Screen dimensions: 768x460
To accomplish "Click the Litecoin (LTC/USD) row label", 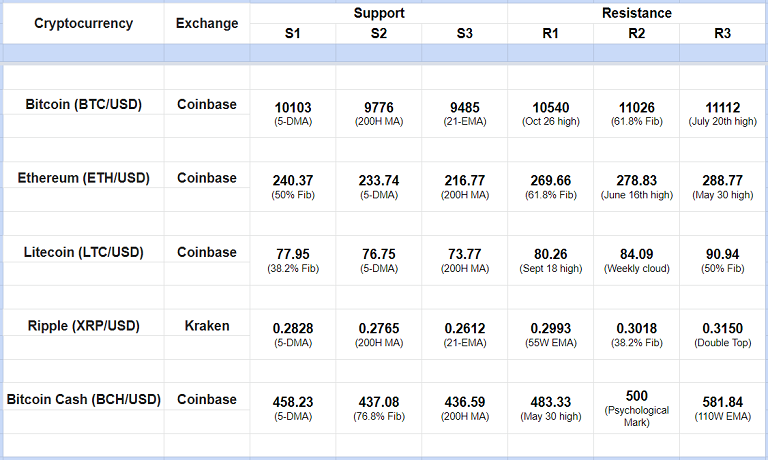I will point(83,252).
